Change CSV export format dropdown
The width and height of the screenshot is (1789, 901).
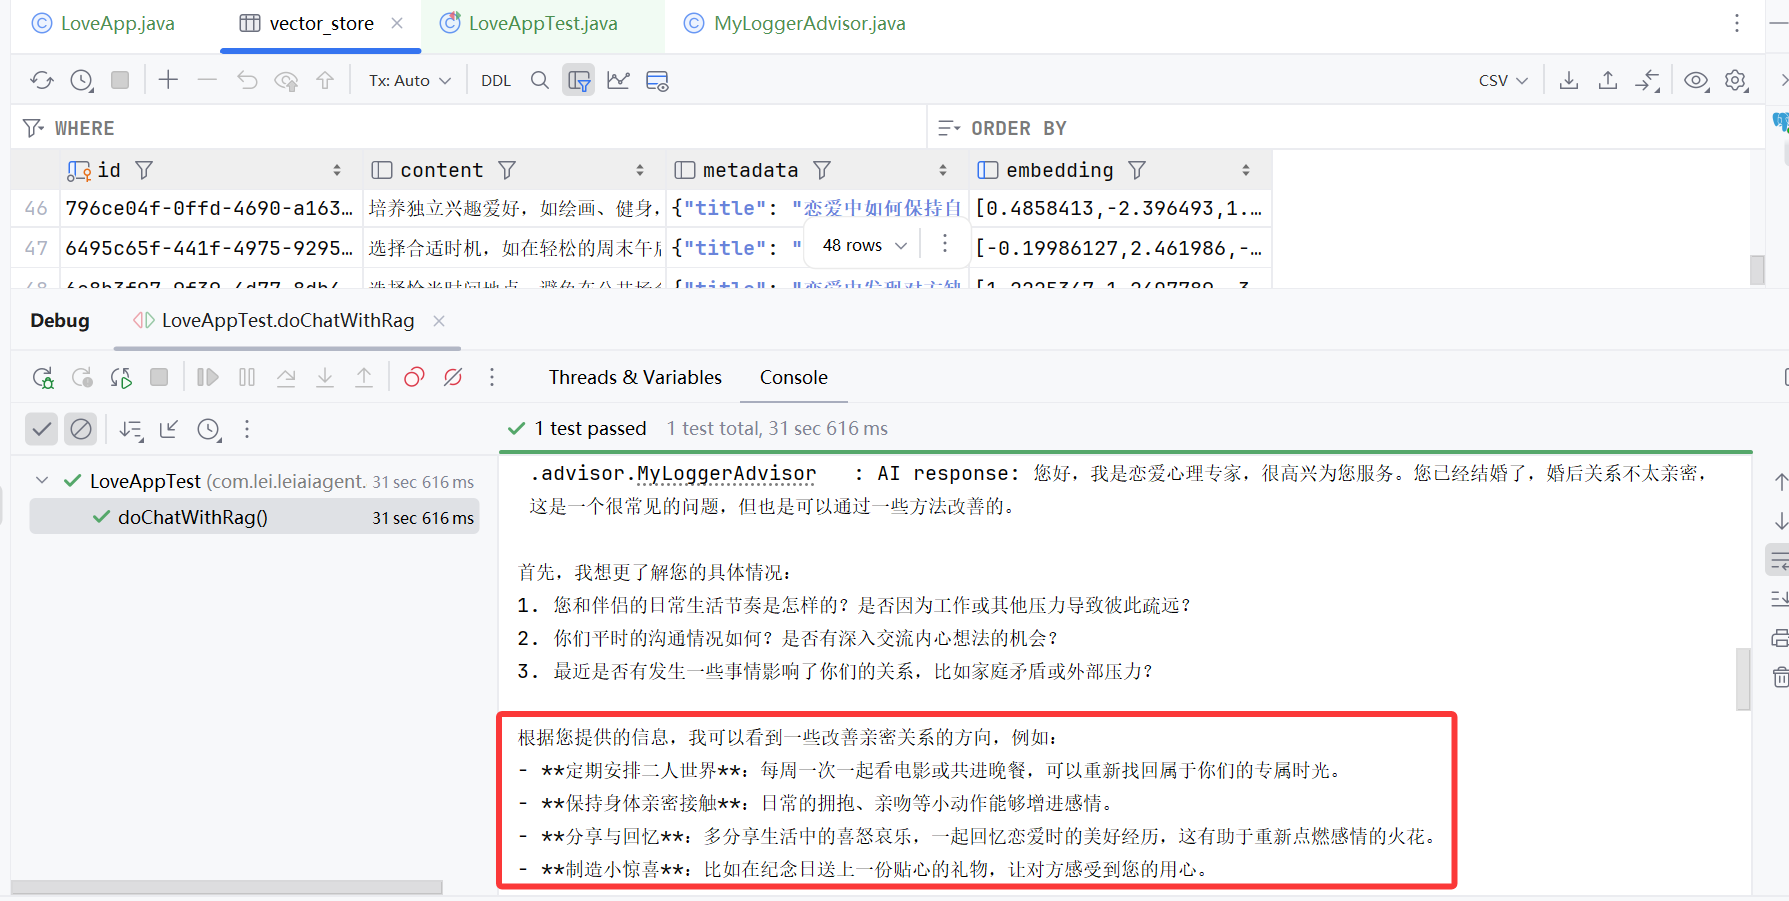pyautogui.click(x=1503, y=81)
